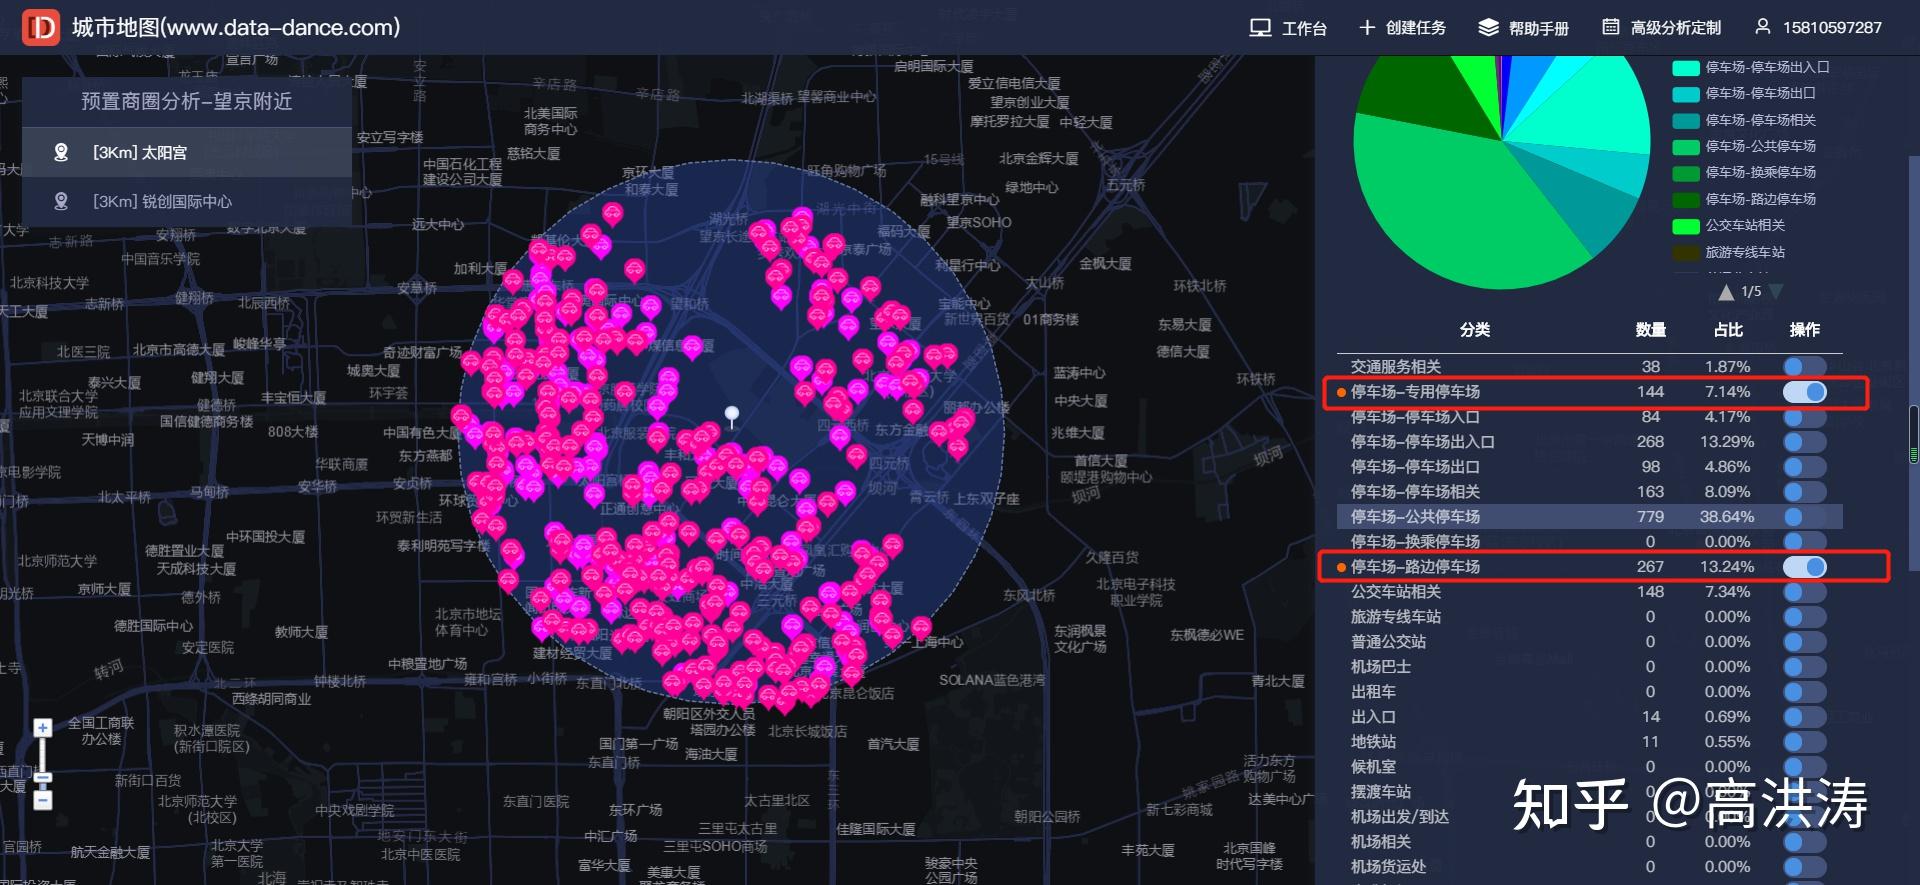
Task: Click 预置商圈分析-望京附近 panel title
Action: coord(186,101)
